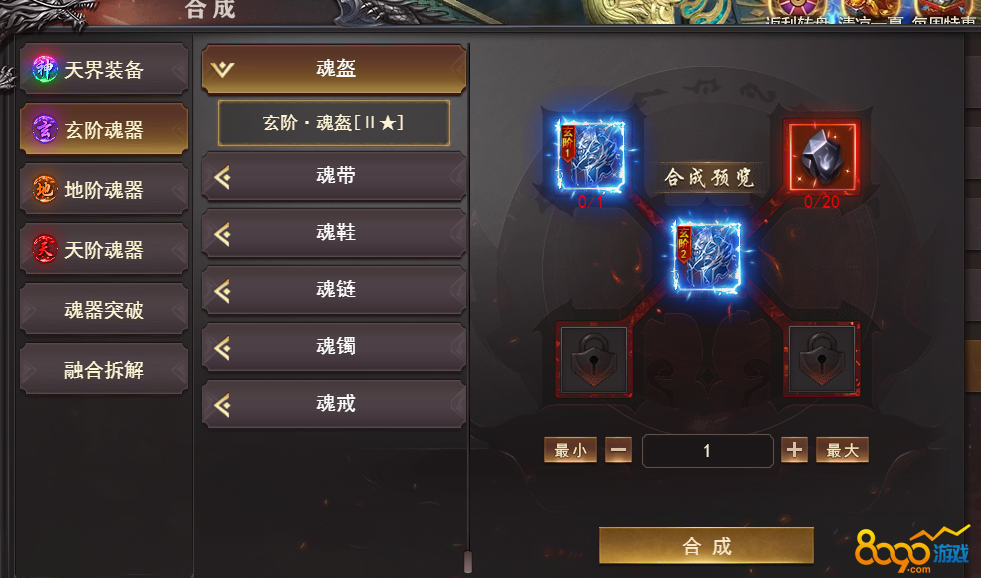The width and height of the screenshot is (981, 578).
Task: Increase craft quantity with plus button
Action: pos(794,450)
